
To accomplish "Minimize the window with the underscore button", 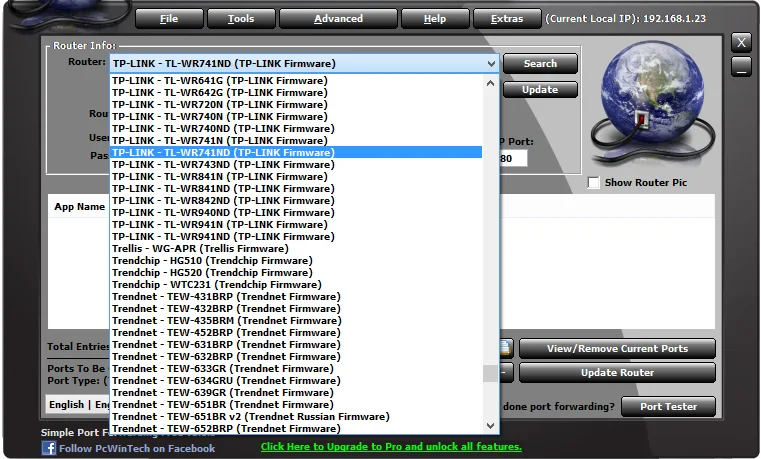I will [x=741, y=66].
